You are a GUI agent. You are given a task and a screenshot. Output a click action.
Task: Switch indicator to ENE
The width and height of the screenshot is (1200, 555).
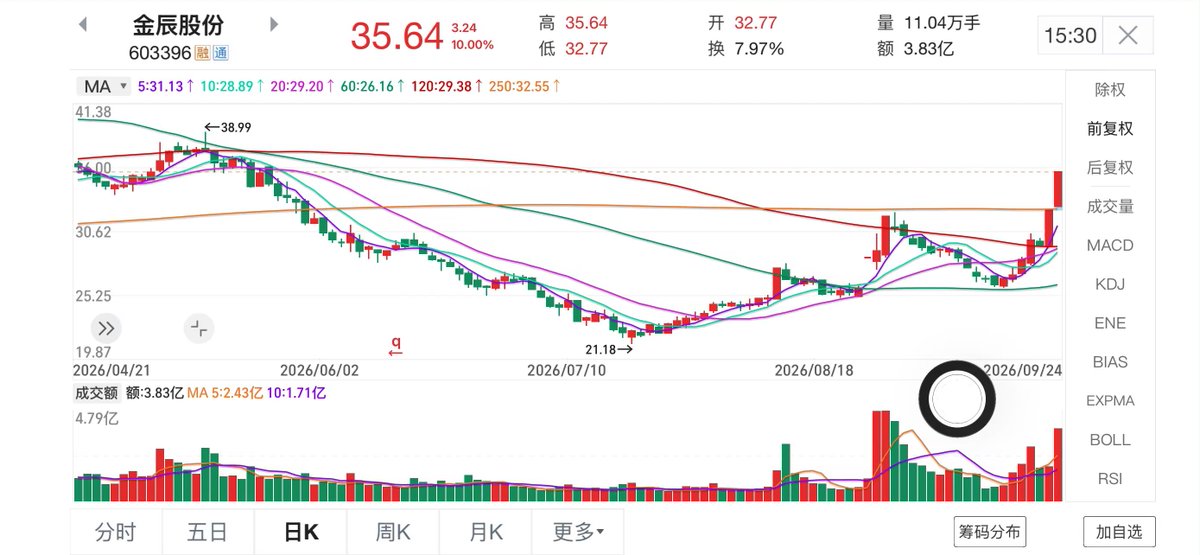click(x=1110, y=323)
